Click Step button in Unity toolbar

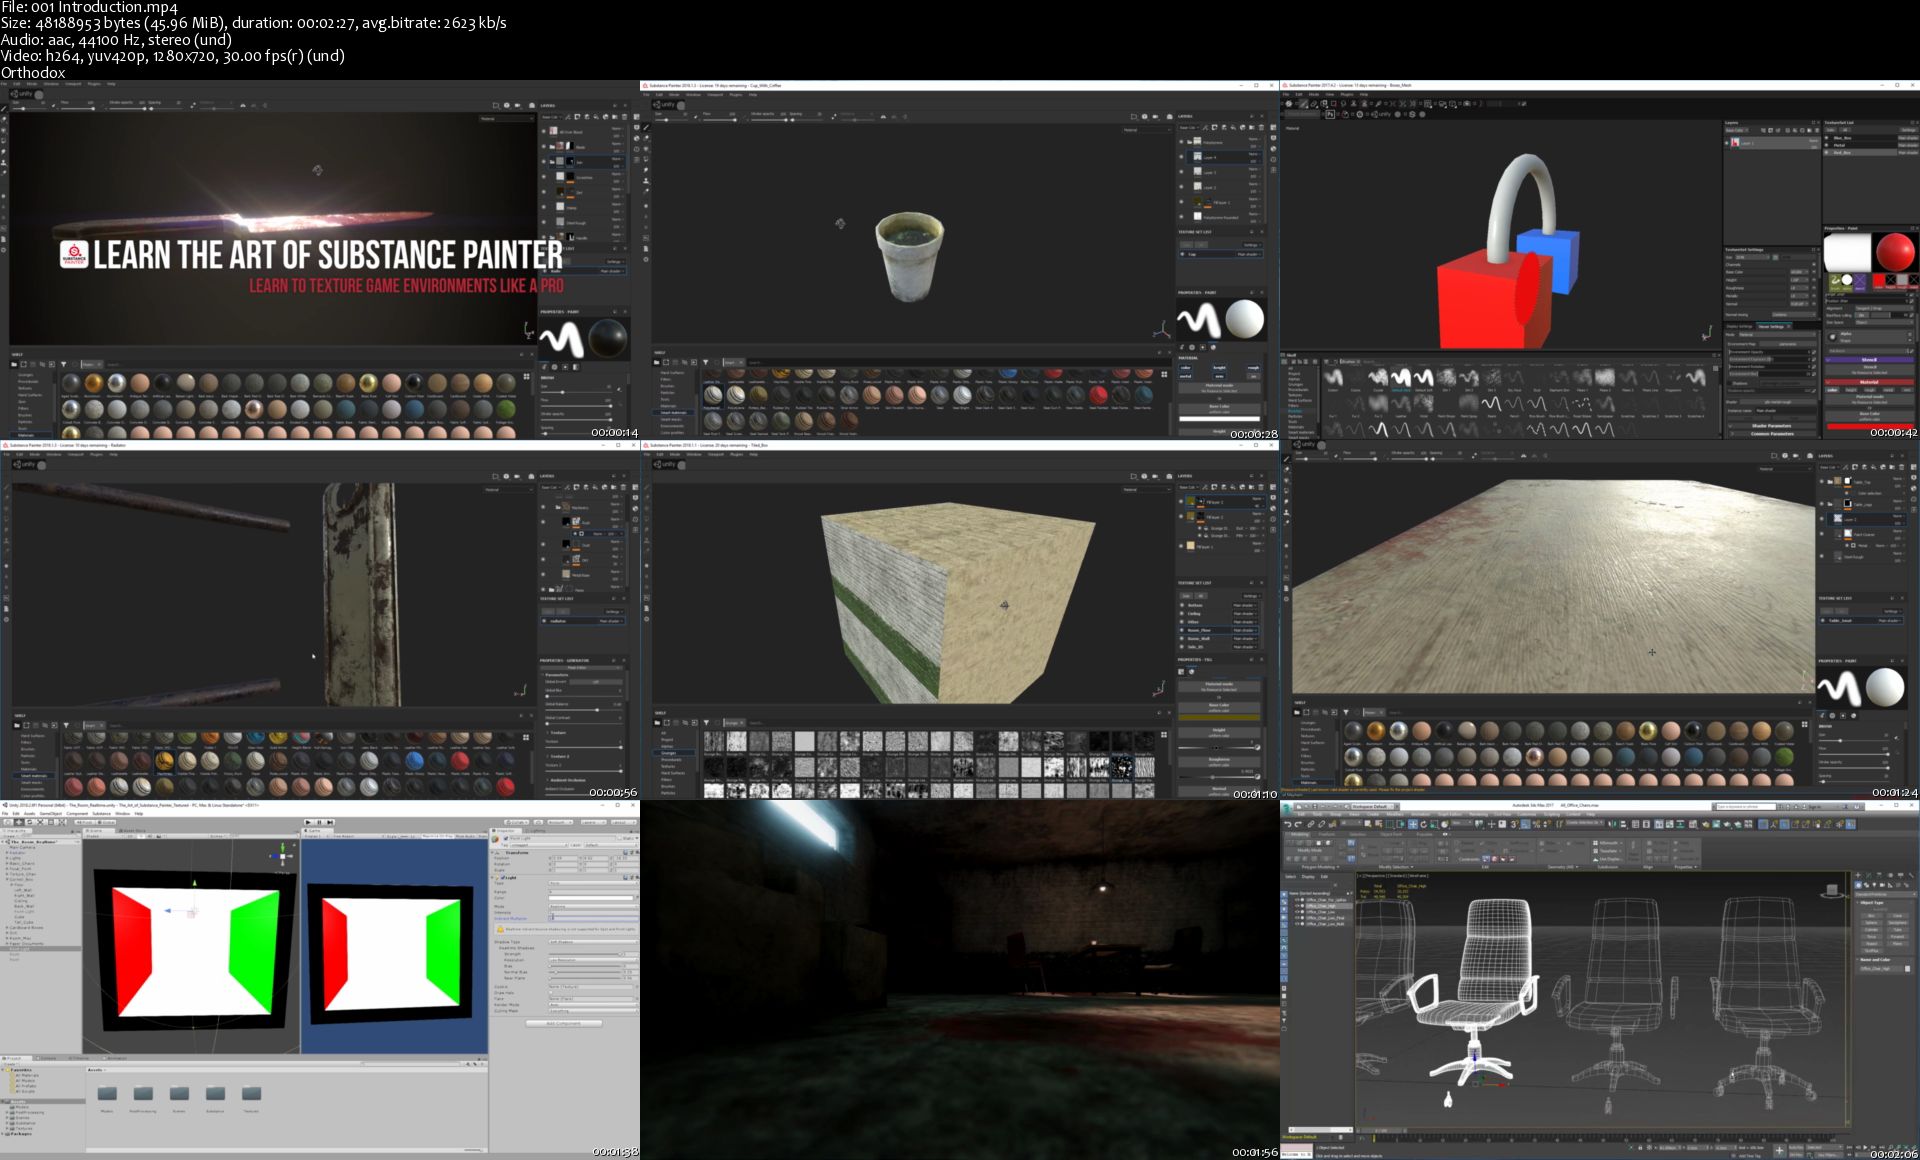coord(330,822)
